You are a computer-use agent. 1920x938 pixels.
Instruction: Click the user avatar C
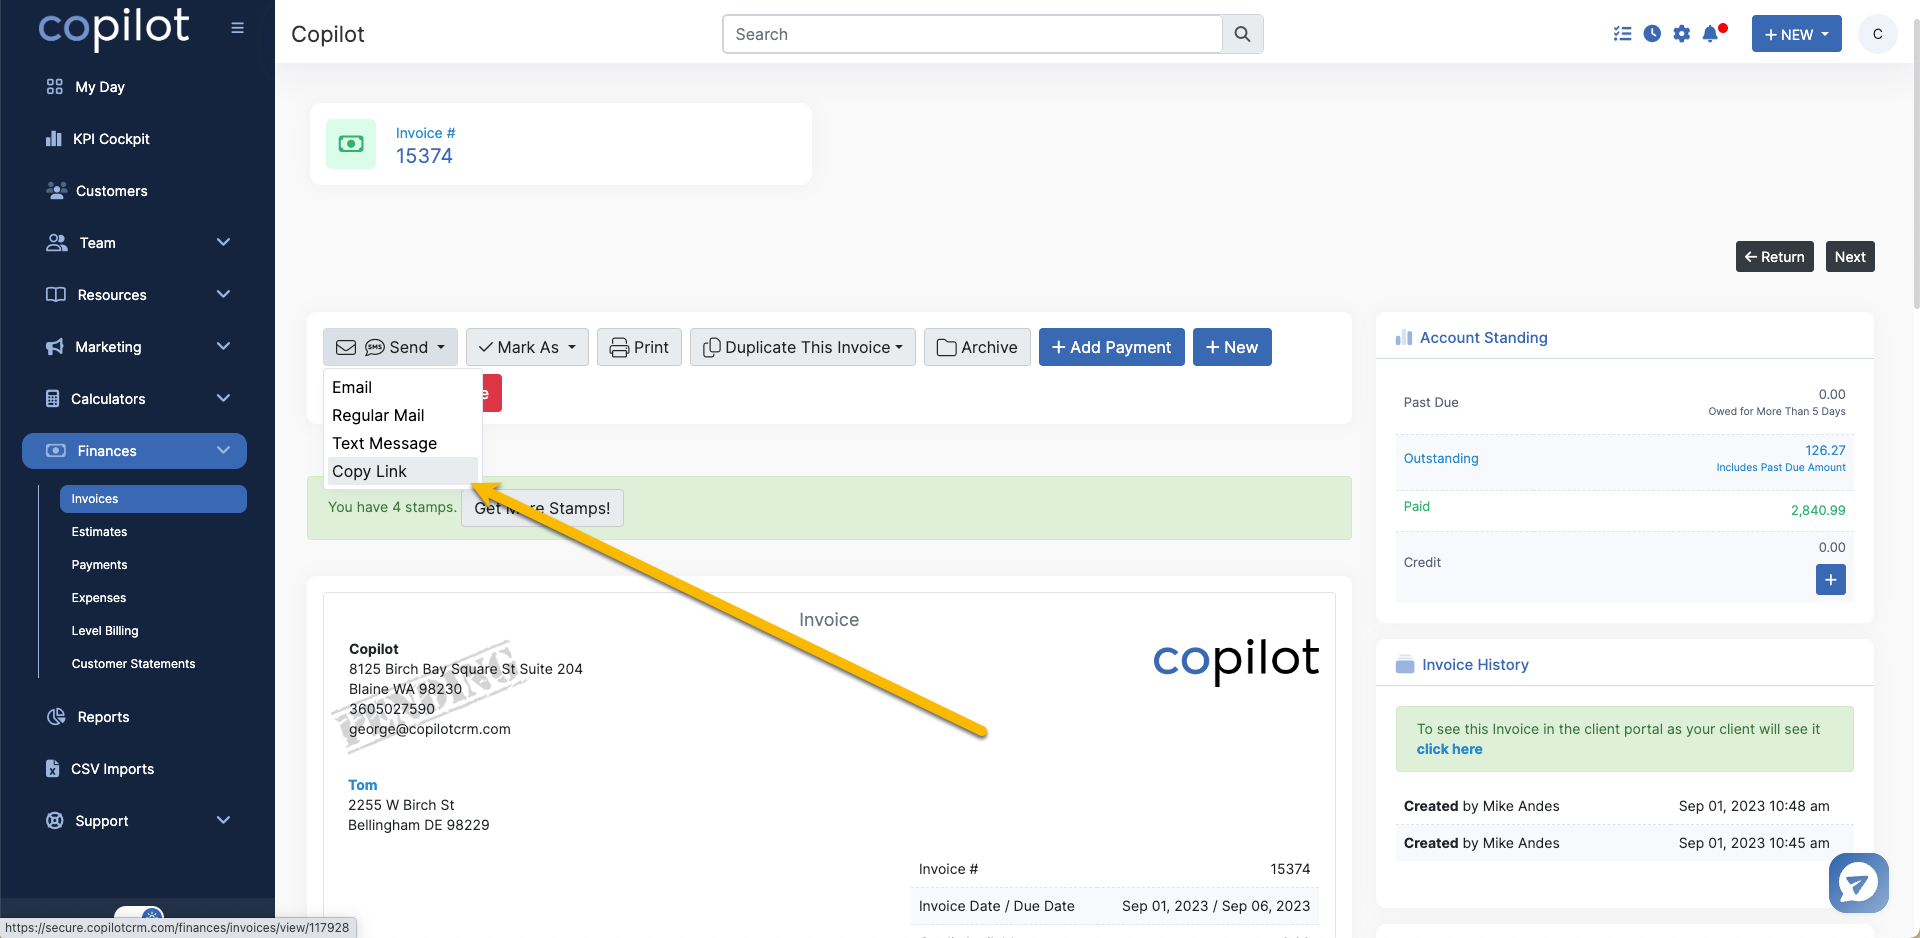click(x=1877, y=34)
